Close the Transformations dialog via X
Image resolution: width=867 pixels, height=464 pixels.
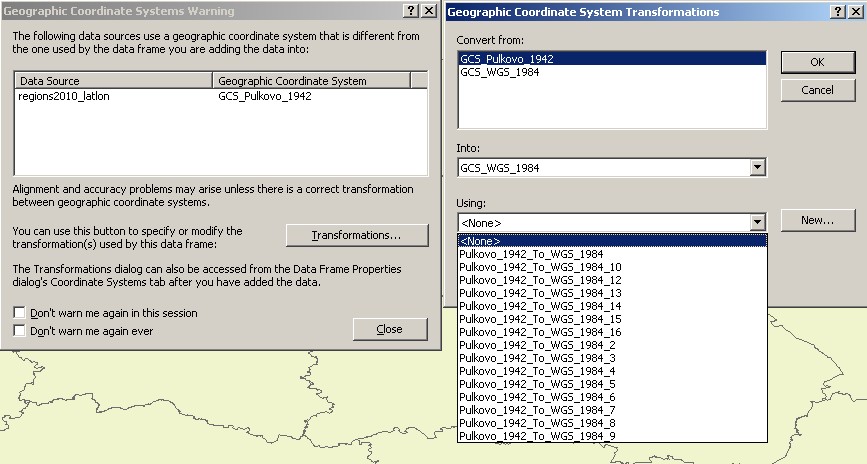tap(856, 12)
